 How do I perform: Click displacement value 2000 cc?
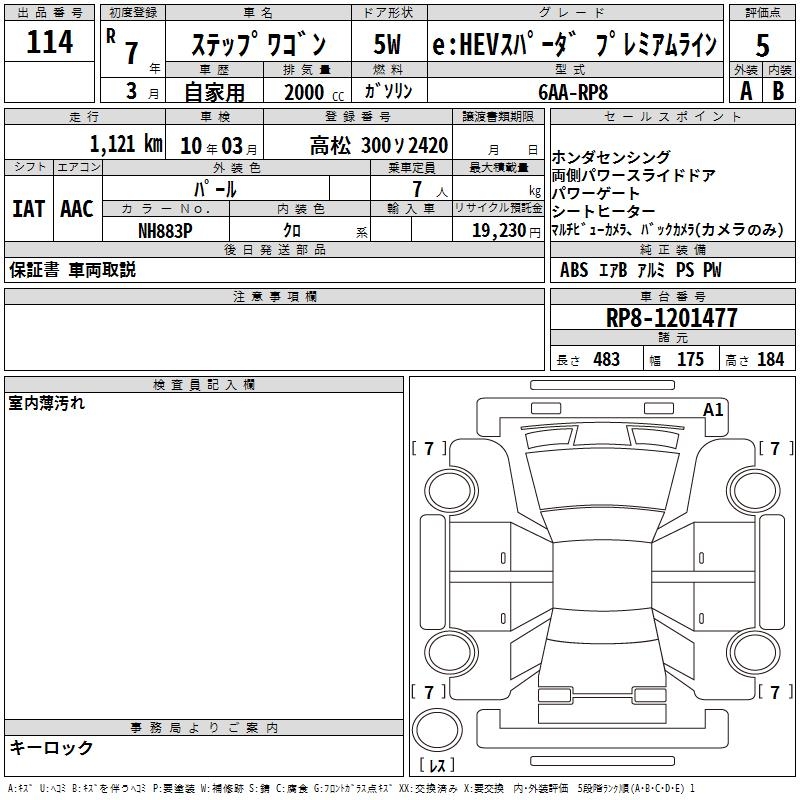(314, 92)
